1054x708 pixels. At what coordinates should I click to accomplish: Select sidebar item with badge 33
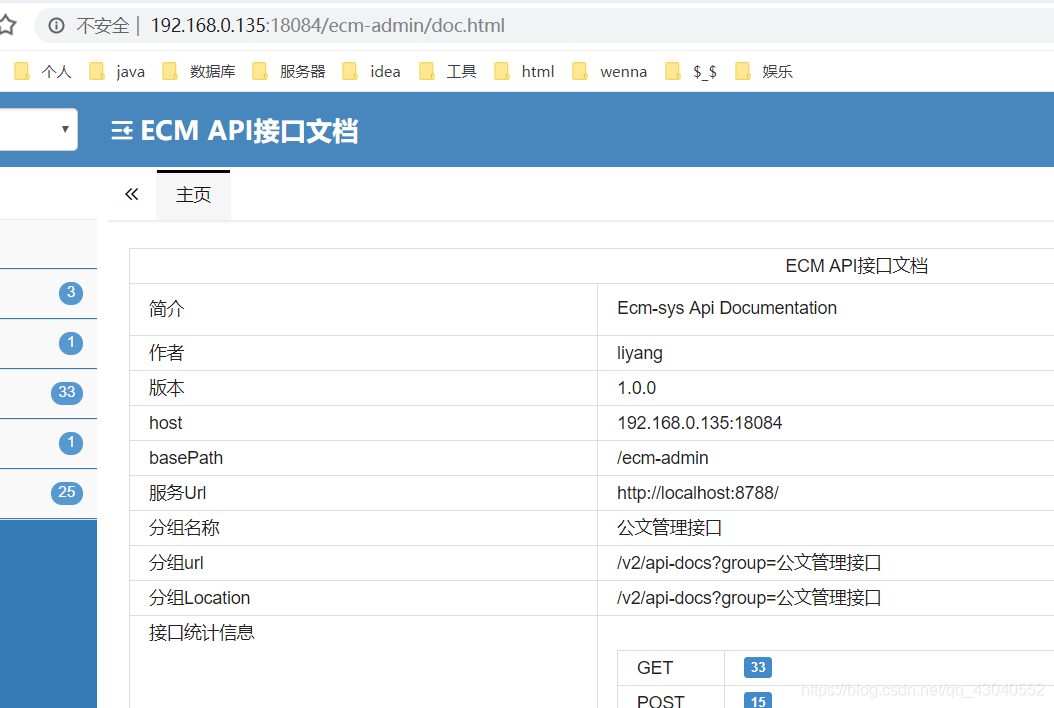[x=48, y=393]
